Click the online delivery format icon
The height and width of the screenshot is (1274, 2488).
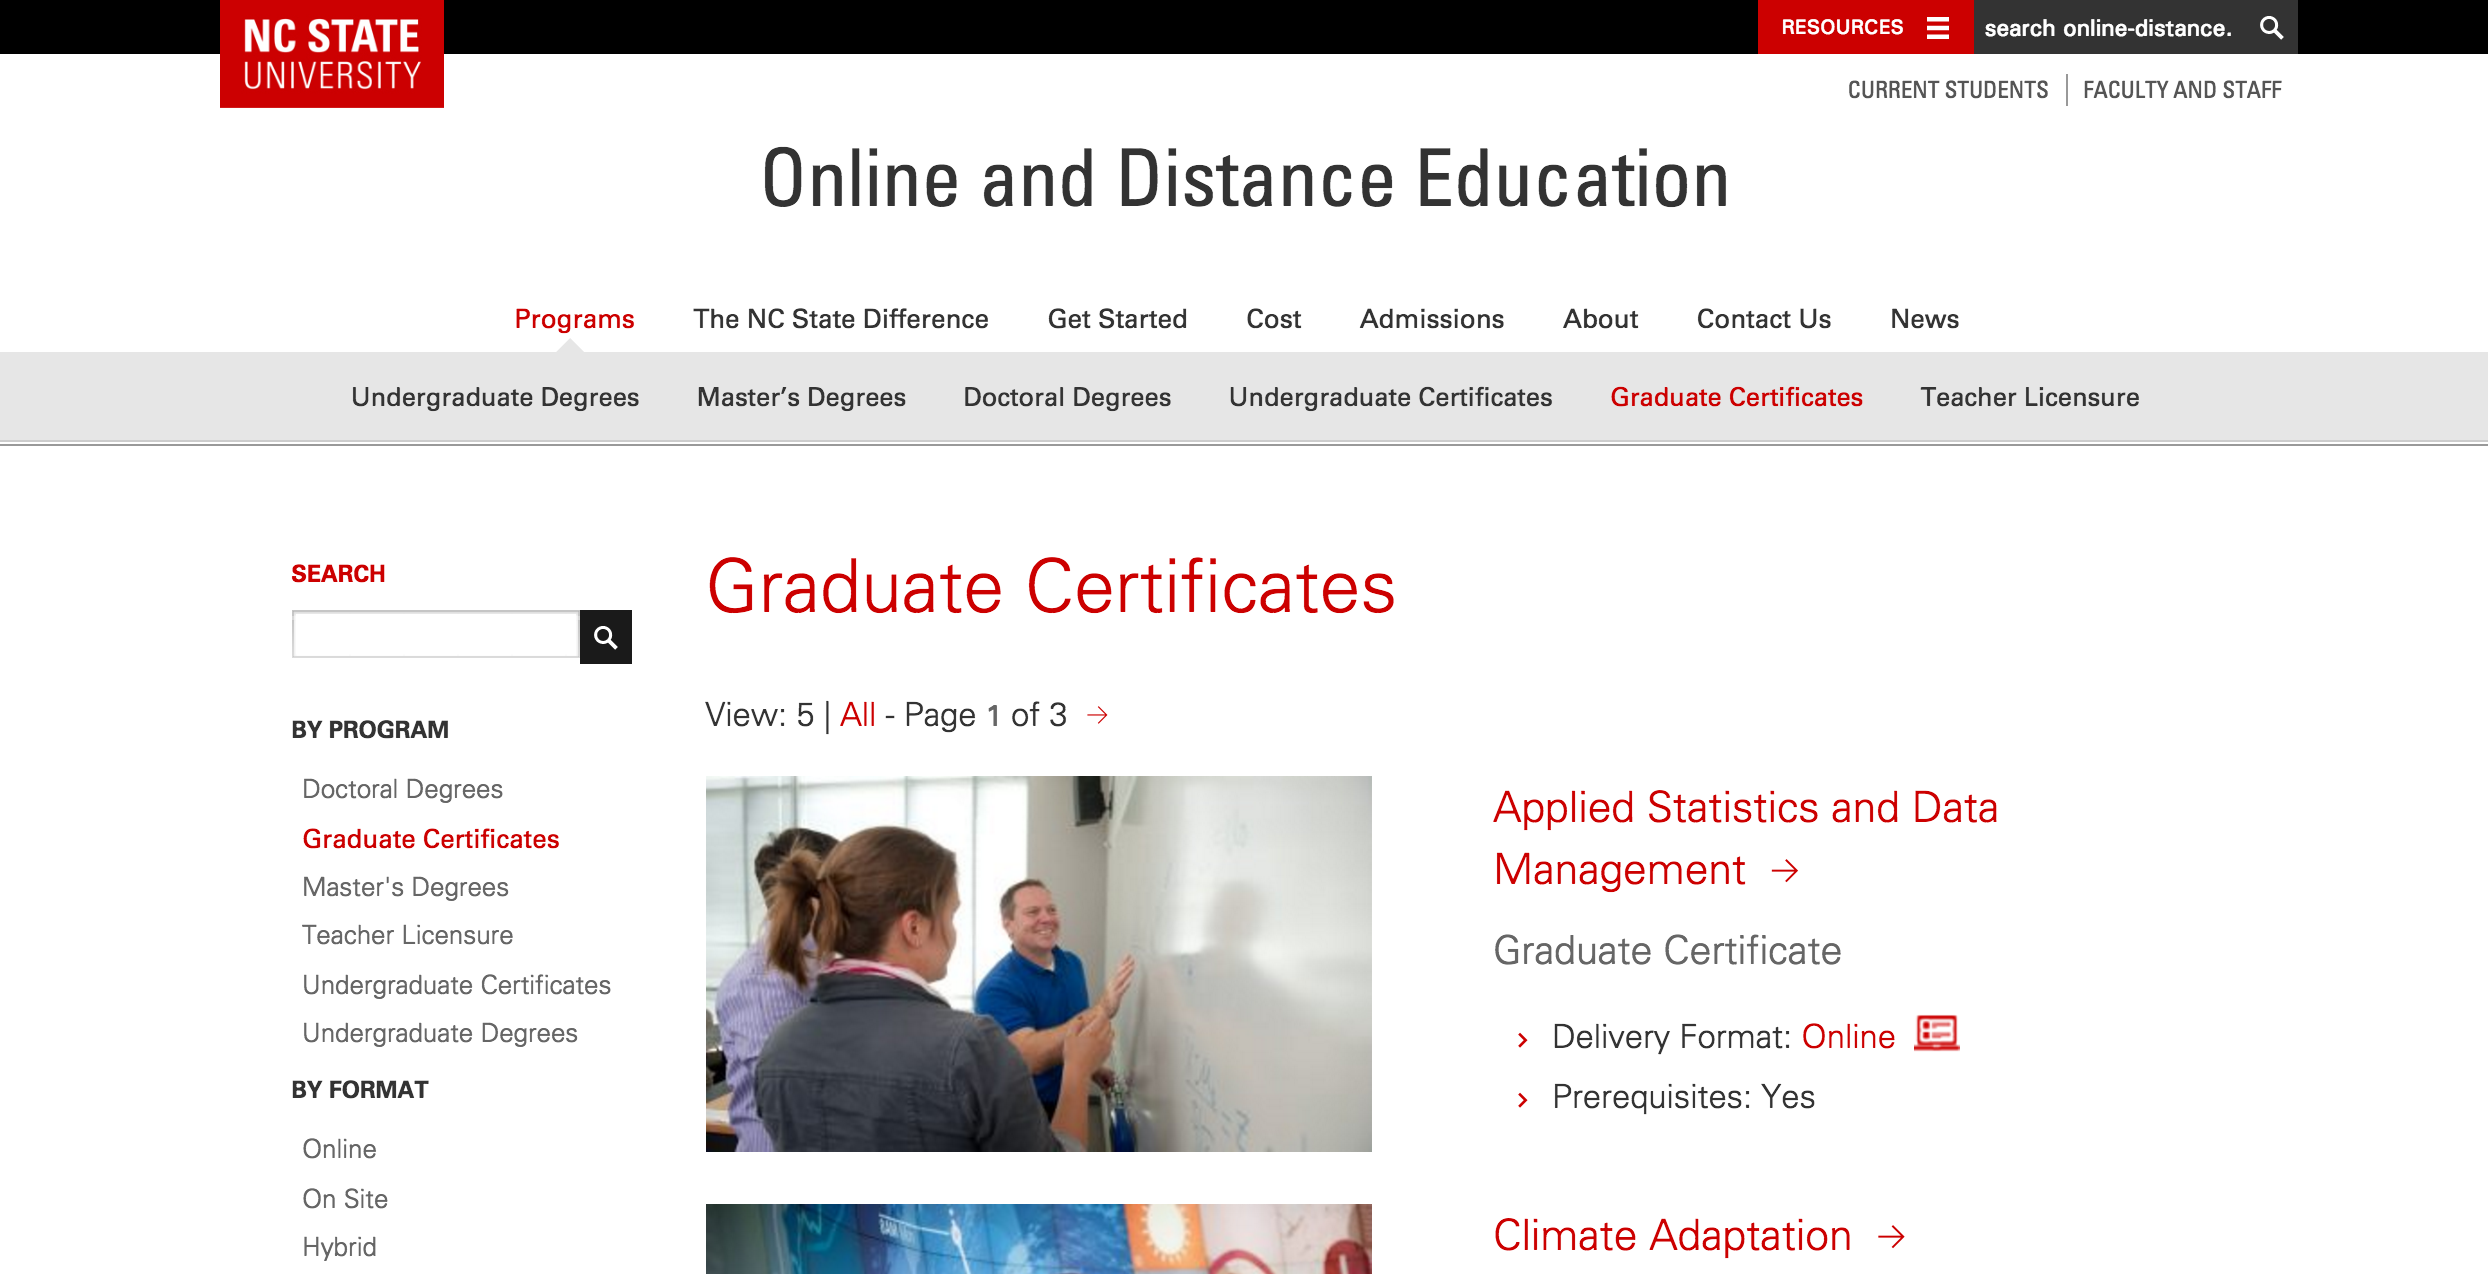pos(1936,1033)
